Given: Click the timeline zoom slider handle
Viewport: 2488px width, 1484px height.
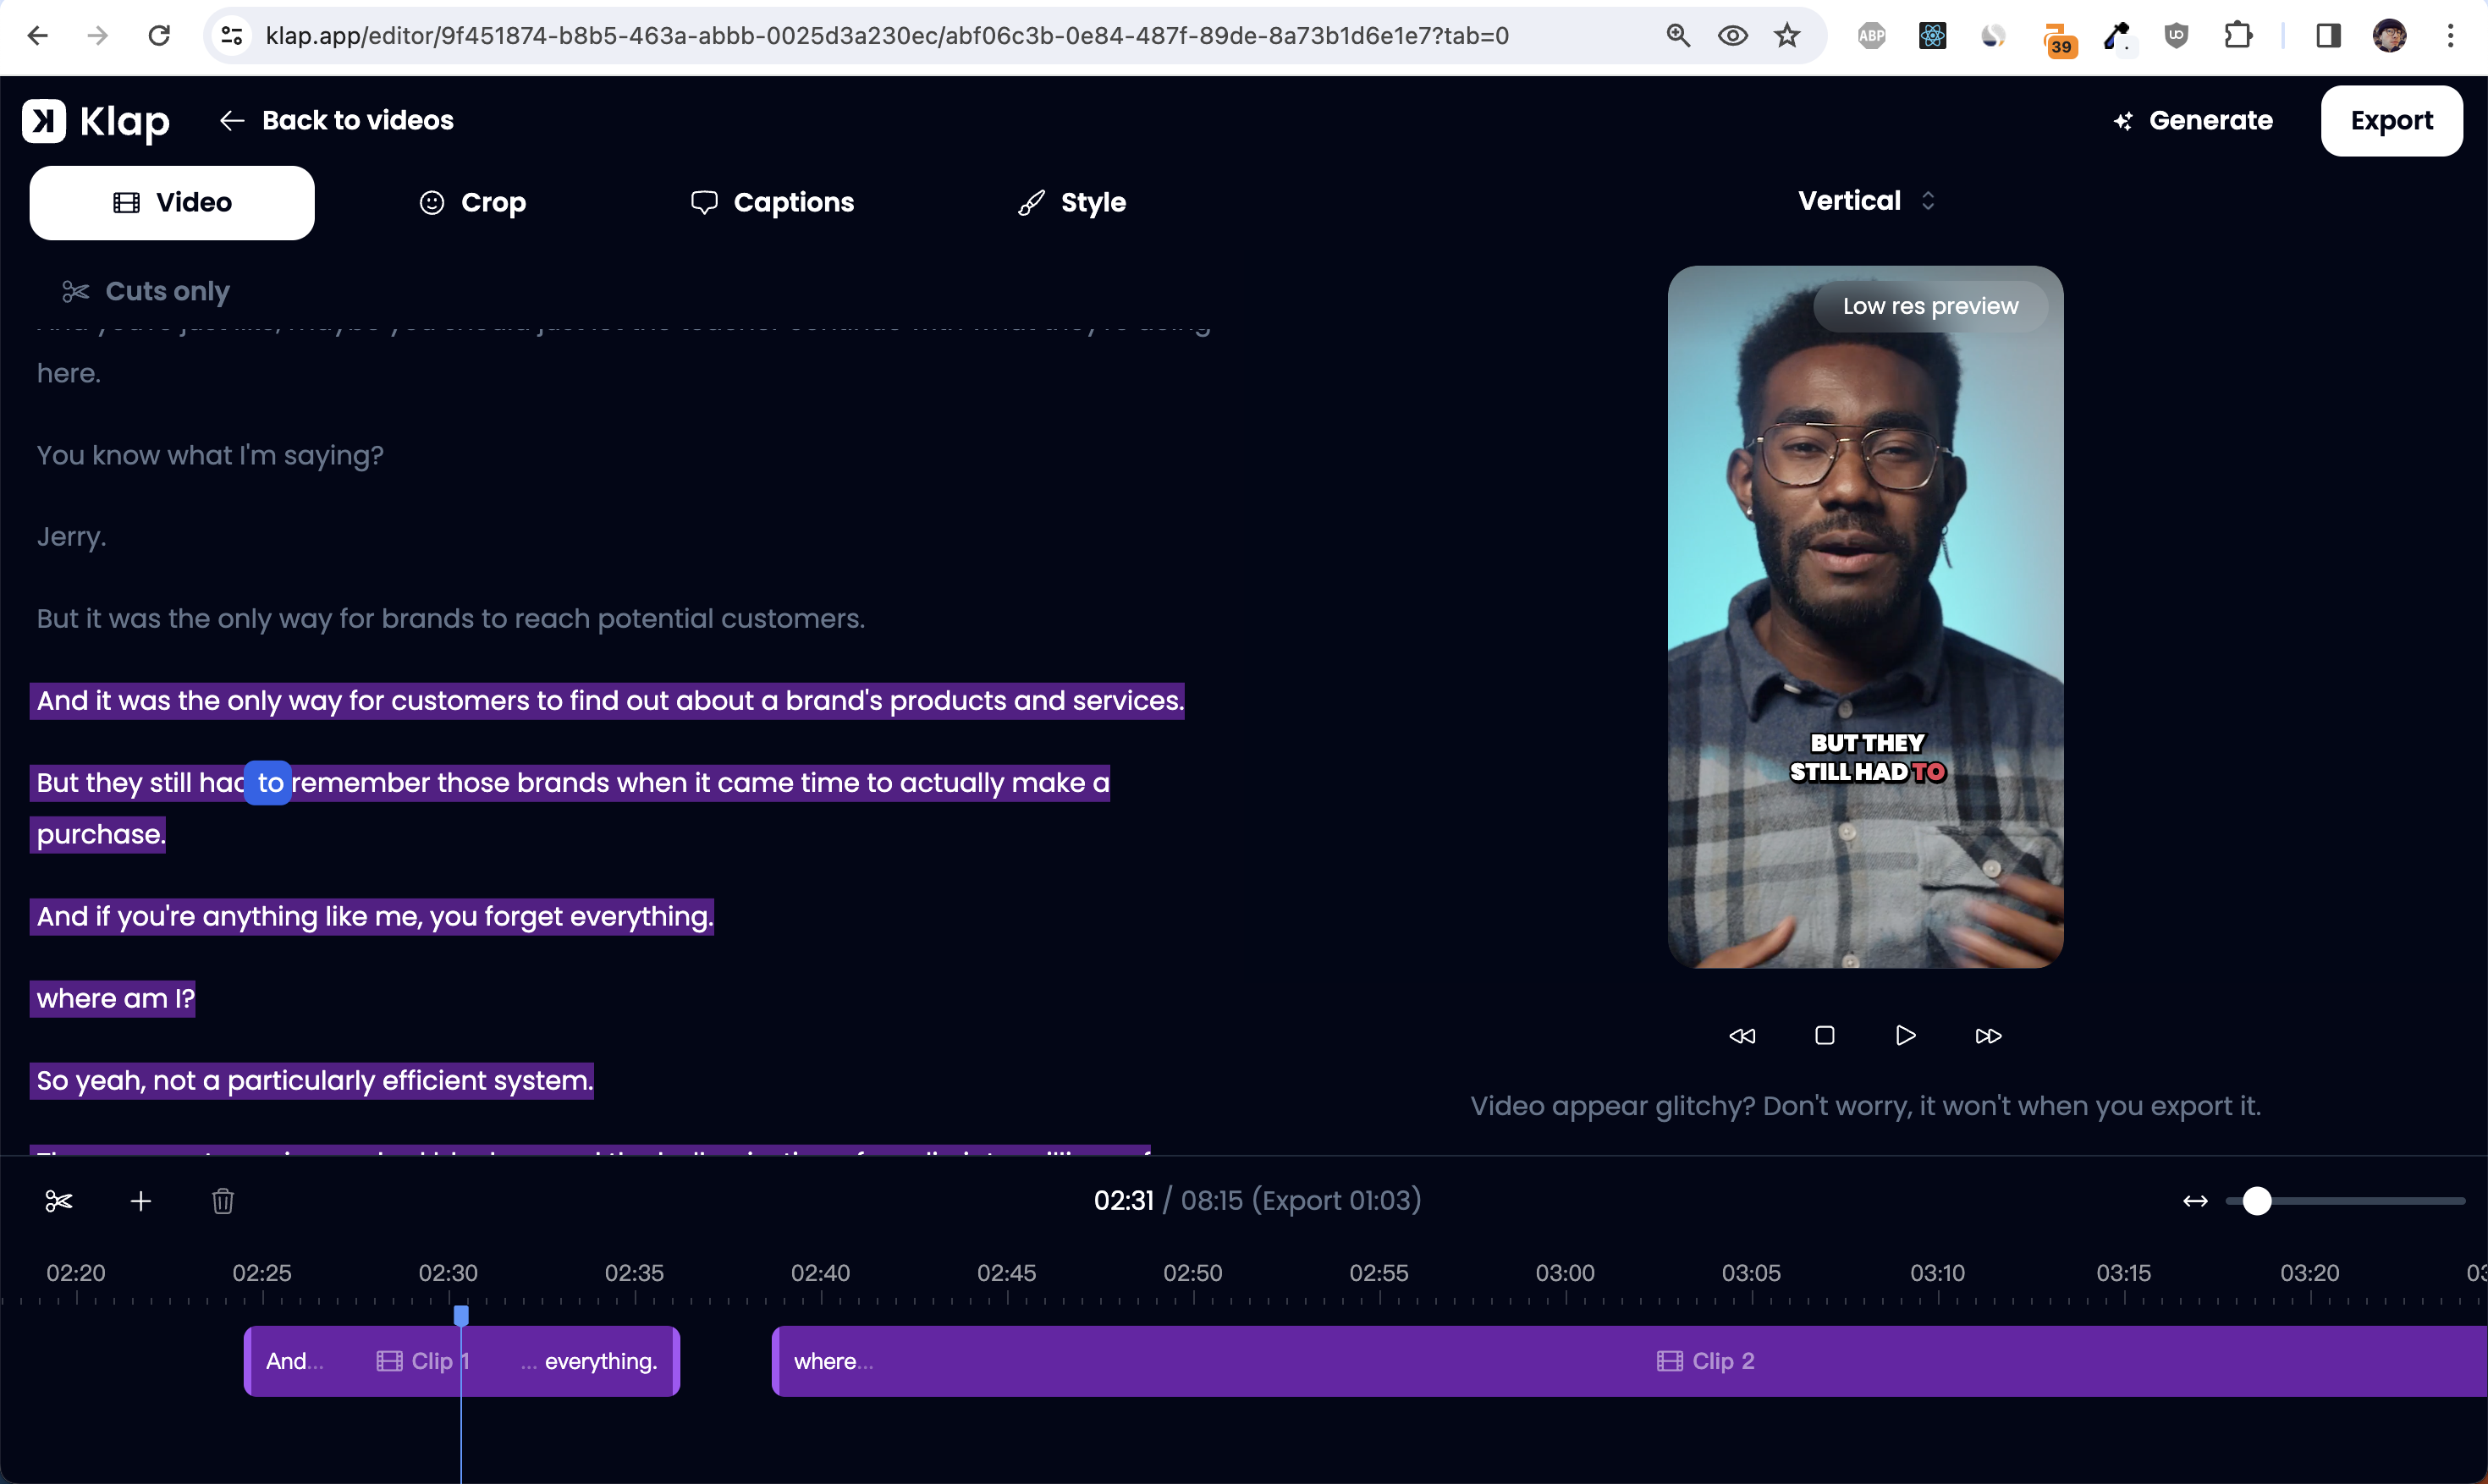Looking at the screenshot, I should pyautogui.click(x=2257, y=1201).
